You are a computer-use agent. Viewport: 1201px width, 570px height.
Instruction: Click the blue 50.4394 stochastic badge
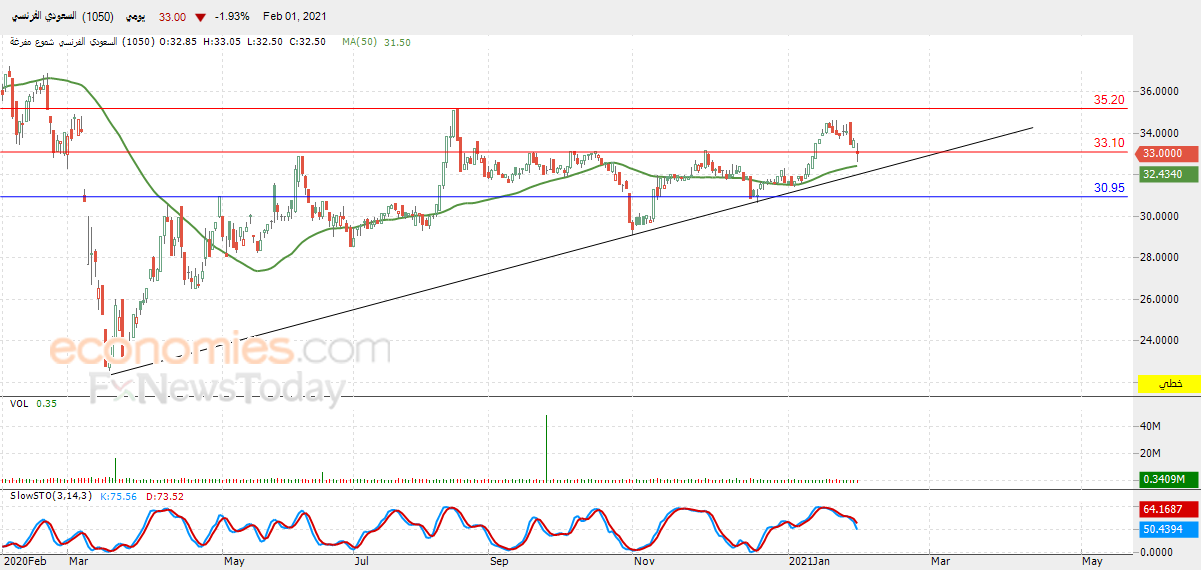[x=1168, y=529]
